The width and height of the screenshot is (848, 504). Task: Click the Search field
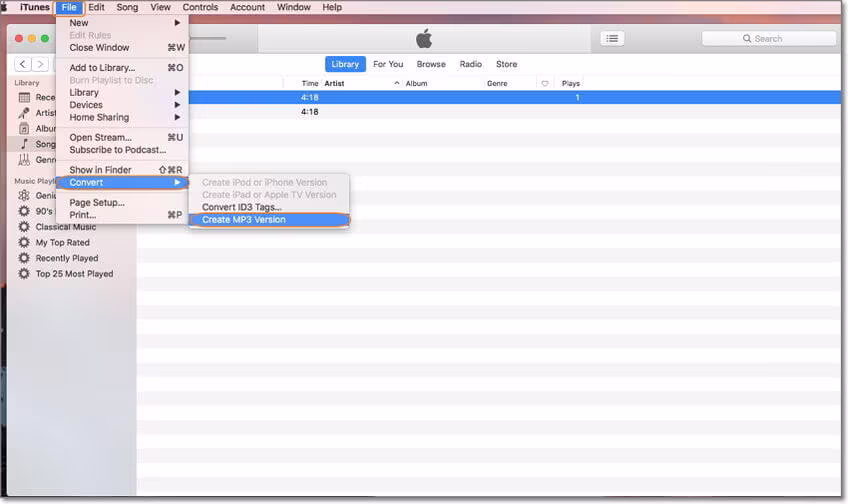[x=768, y=38]
